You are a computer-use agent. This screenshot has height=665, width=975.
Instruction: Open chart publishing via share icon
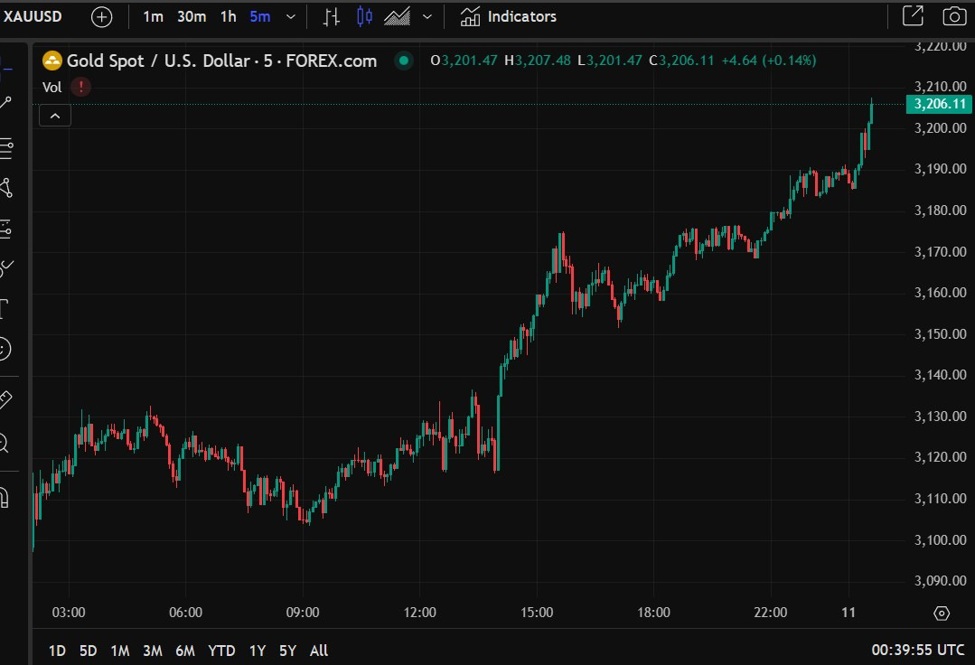point(913,16)
